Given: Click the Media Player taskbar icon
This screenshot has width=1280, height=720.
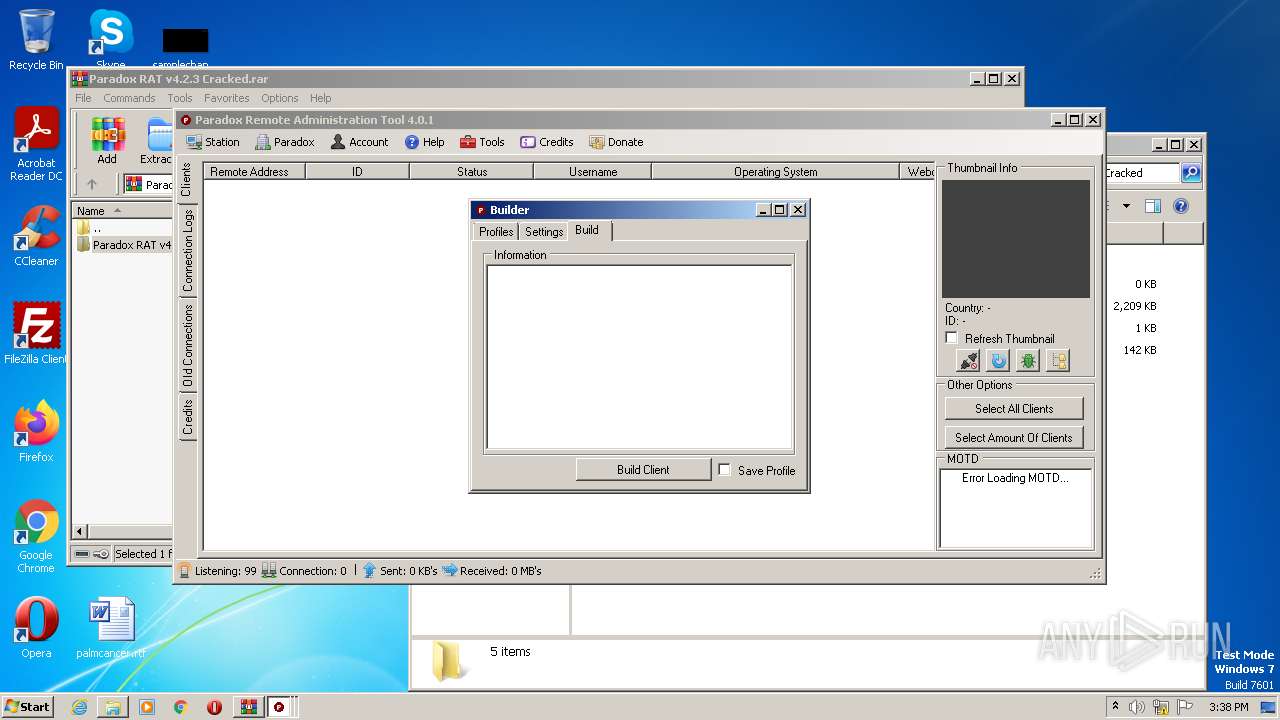Looking at the screenshot, I should [x=147, y=707].
